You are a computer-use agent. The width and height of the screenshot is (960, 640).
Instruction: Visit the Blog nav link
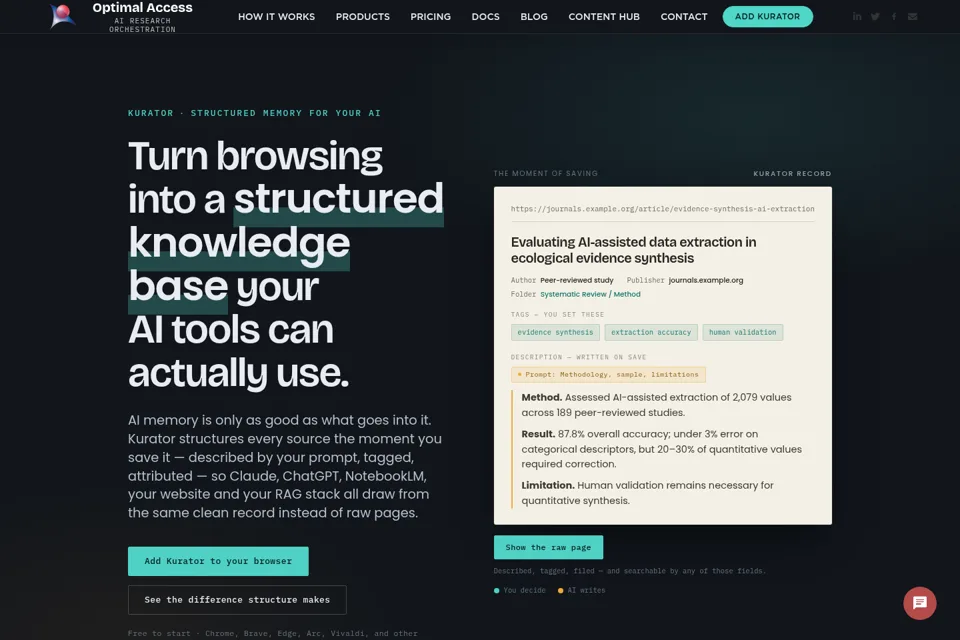534,17
